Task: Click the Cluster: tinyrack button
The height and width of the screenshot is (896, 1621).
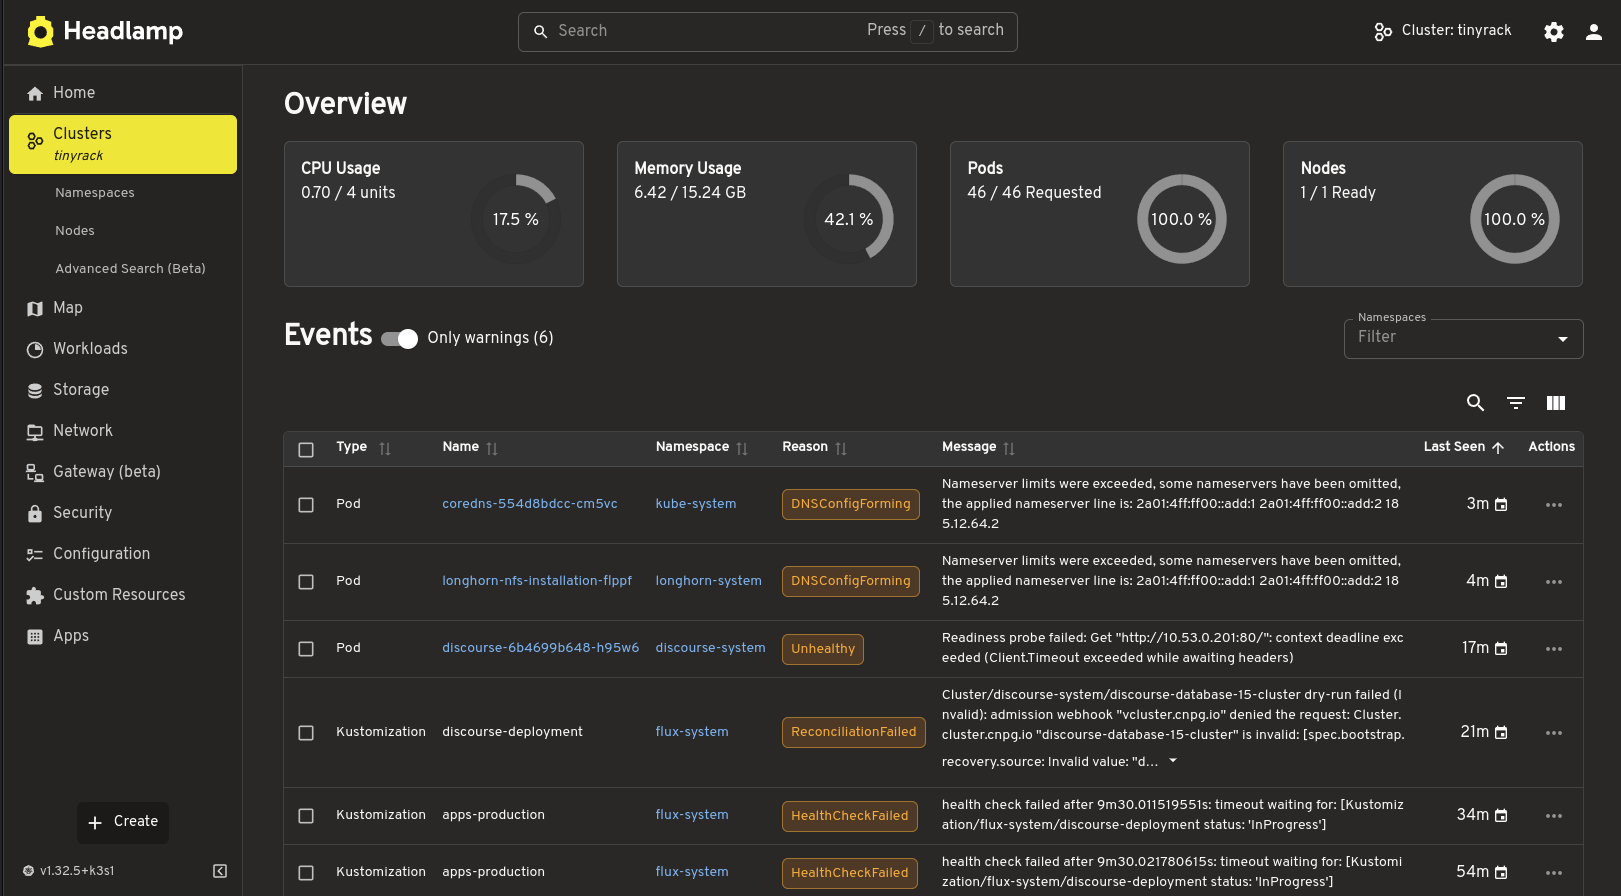Action: [1443, 31]
